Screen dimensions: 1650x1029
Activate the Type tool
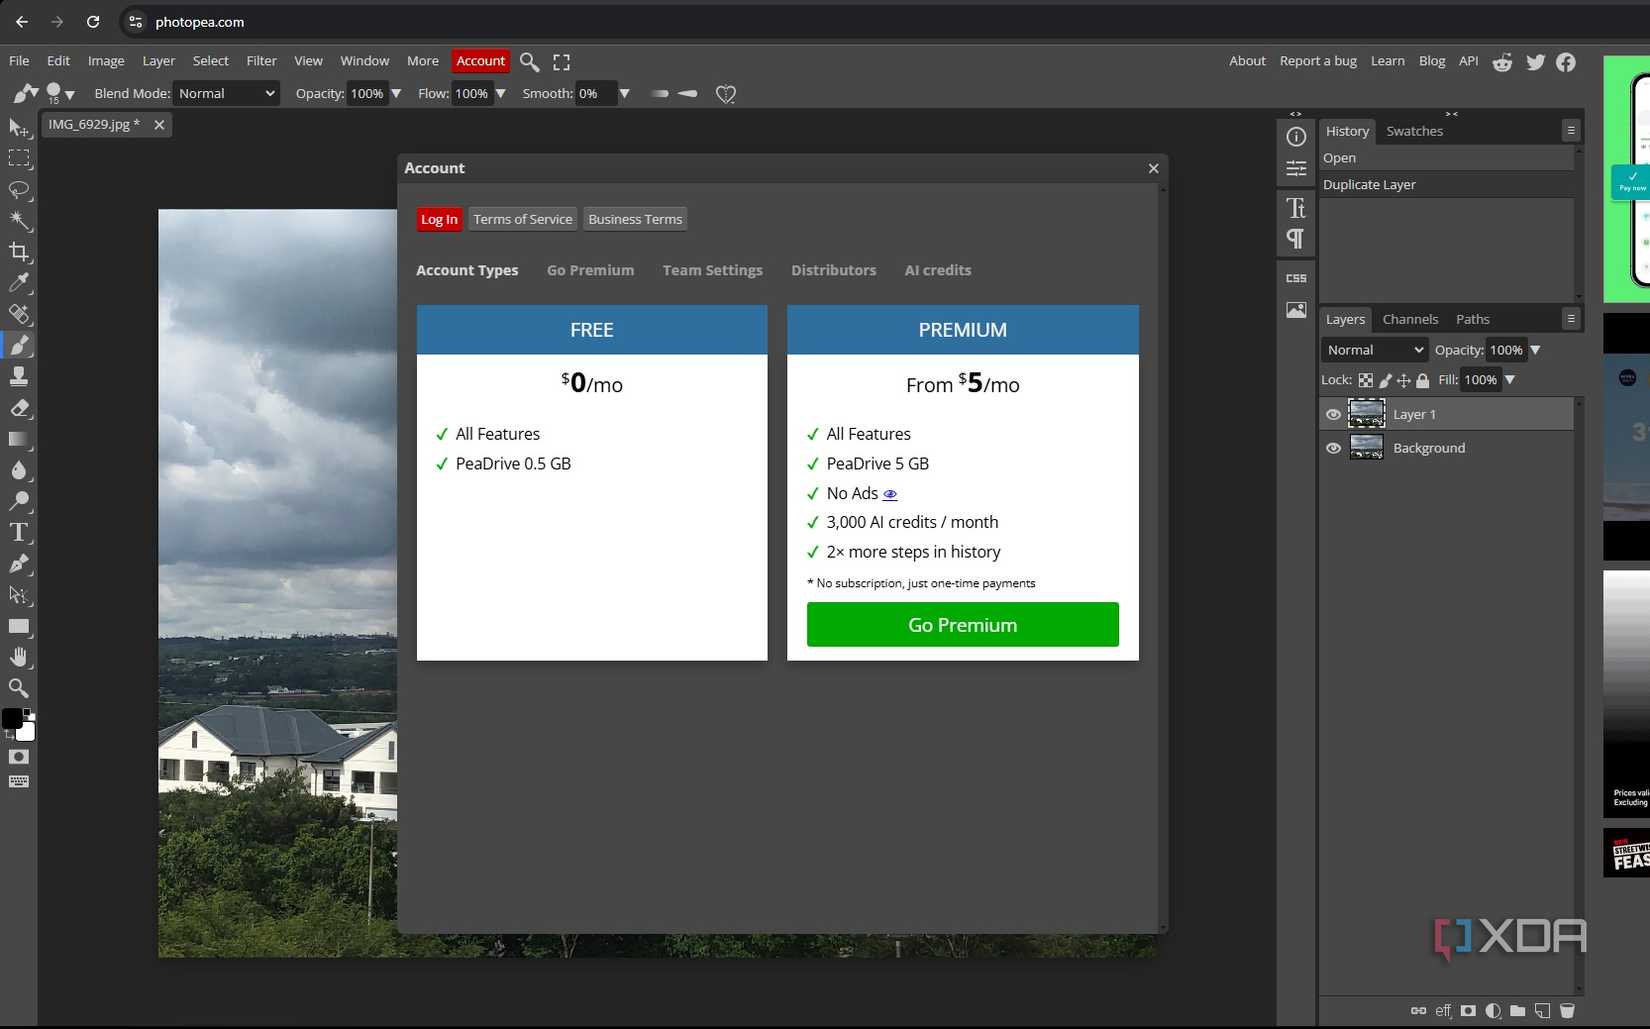(19, 533)
